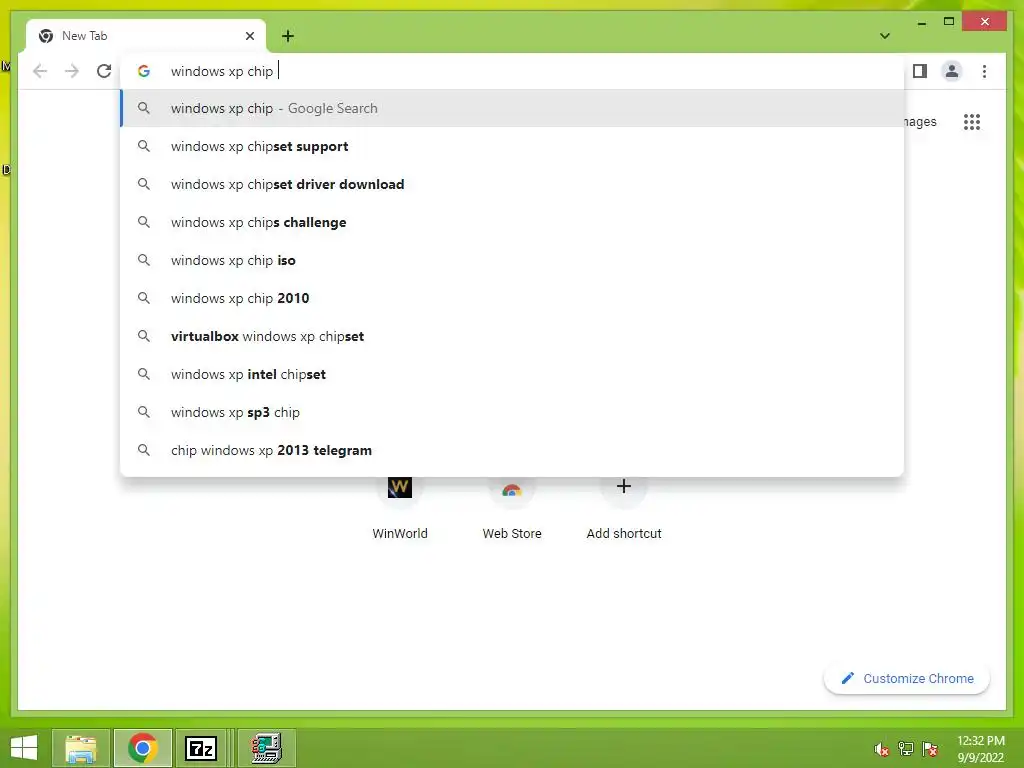This screenshot has height=768, width=1024.
Task: Open 7-Zip from the taskbar
Action: pos(200,748)
